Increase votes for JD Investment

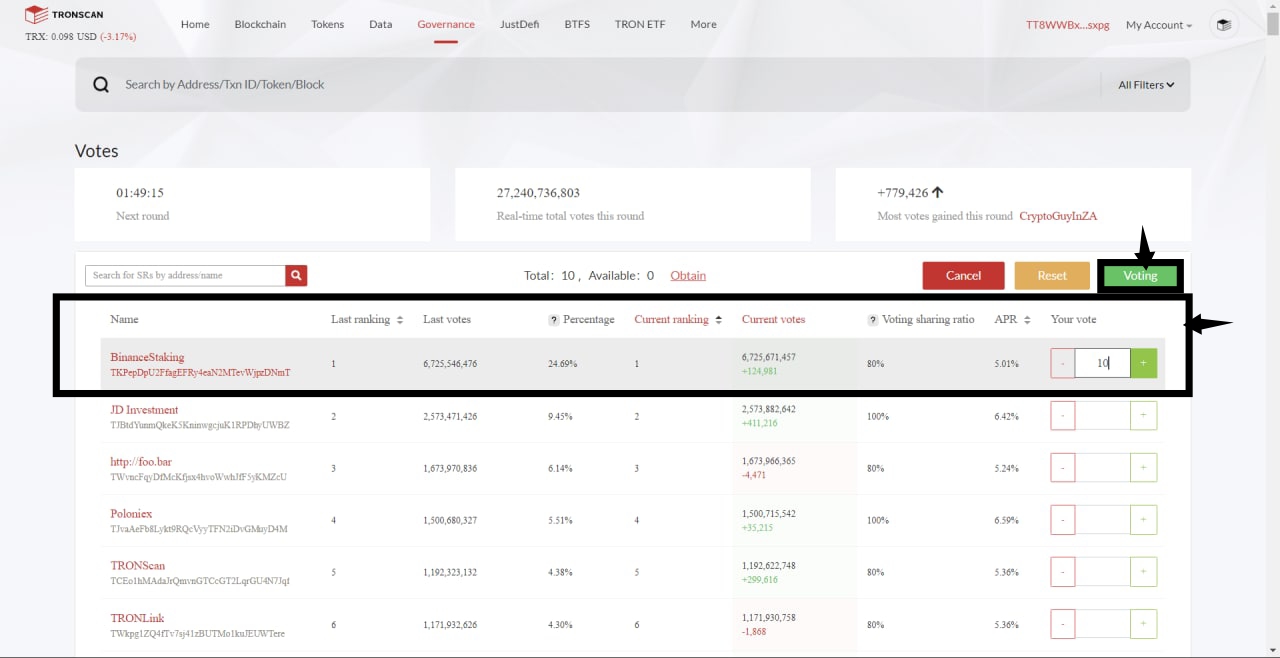[x=1144, y=416]
